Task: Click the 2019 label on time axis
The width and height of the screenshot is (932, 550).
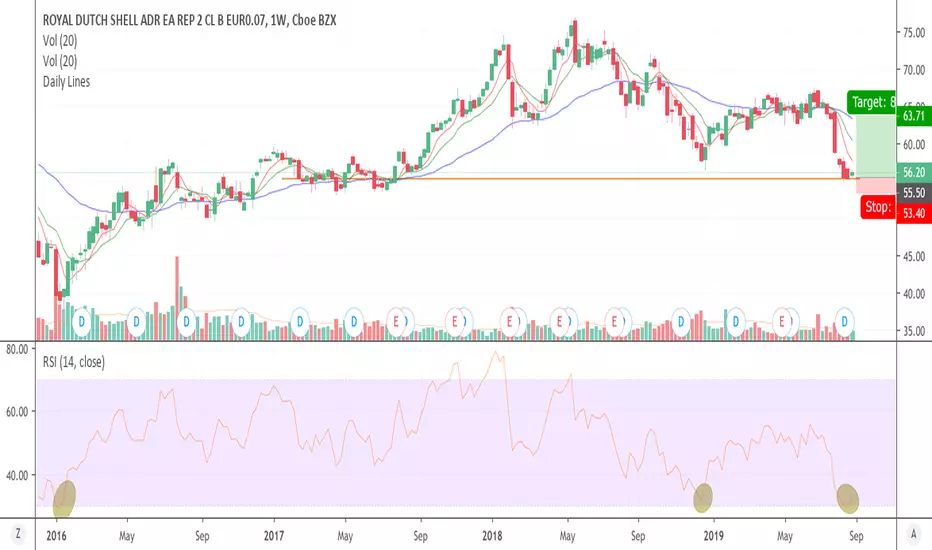Action: point(713,536)
